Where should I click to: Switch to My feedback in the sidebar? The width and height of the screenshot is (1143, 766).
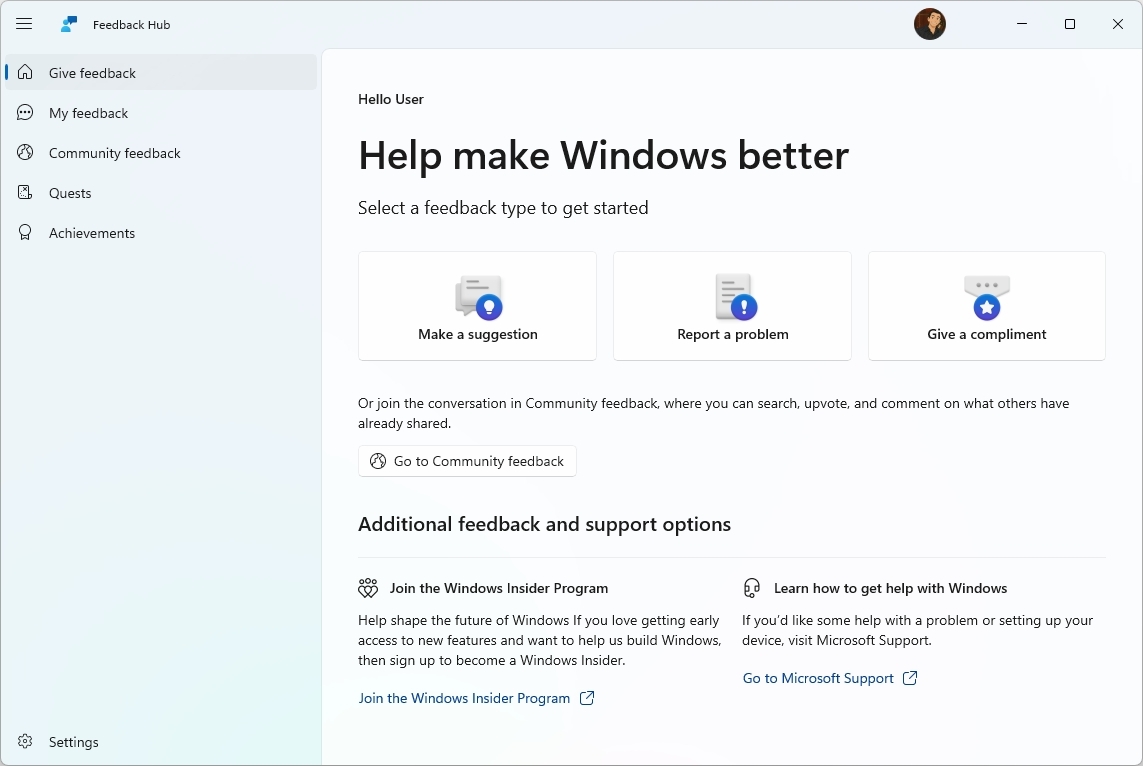pos(89,112)
